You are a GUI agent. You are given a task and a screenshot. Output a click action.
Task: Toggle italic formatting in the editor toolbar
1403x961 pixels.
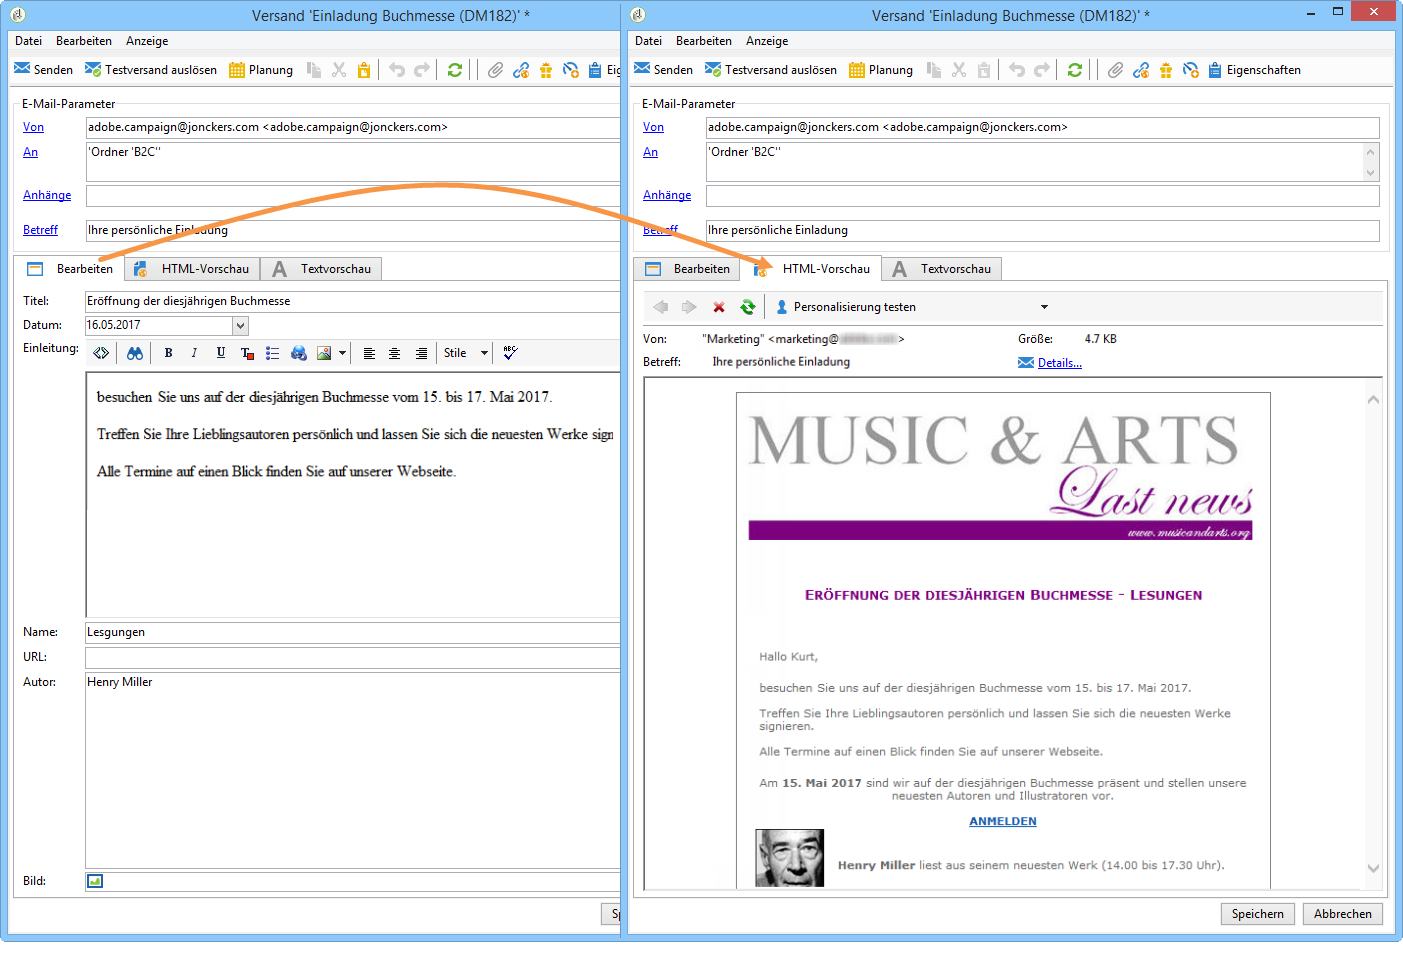tap(194, 353)
